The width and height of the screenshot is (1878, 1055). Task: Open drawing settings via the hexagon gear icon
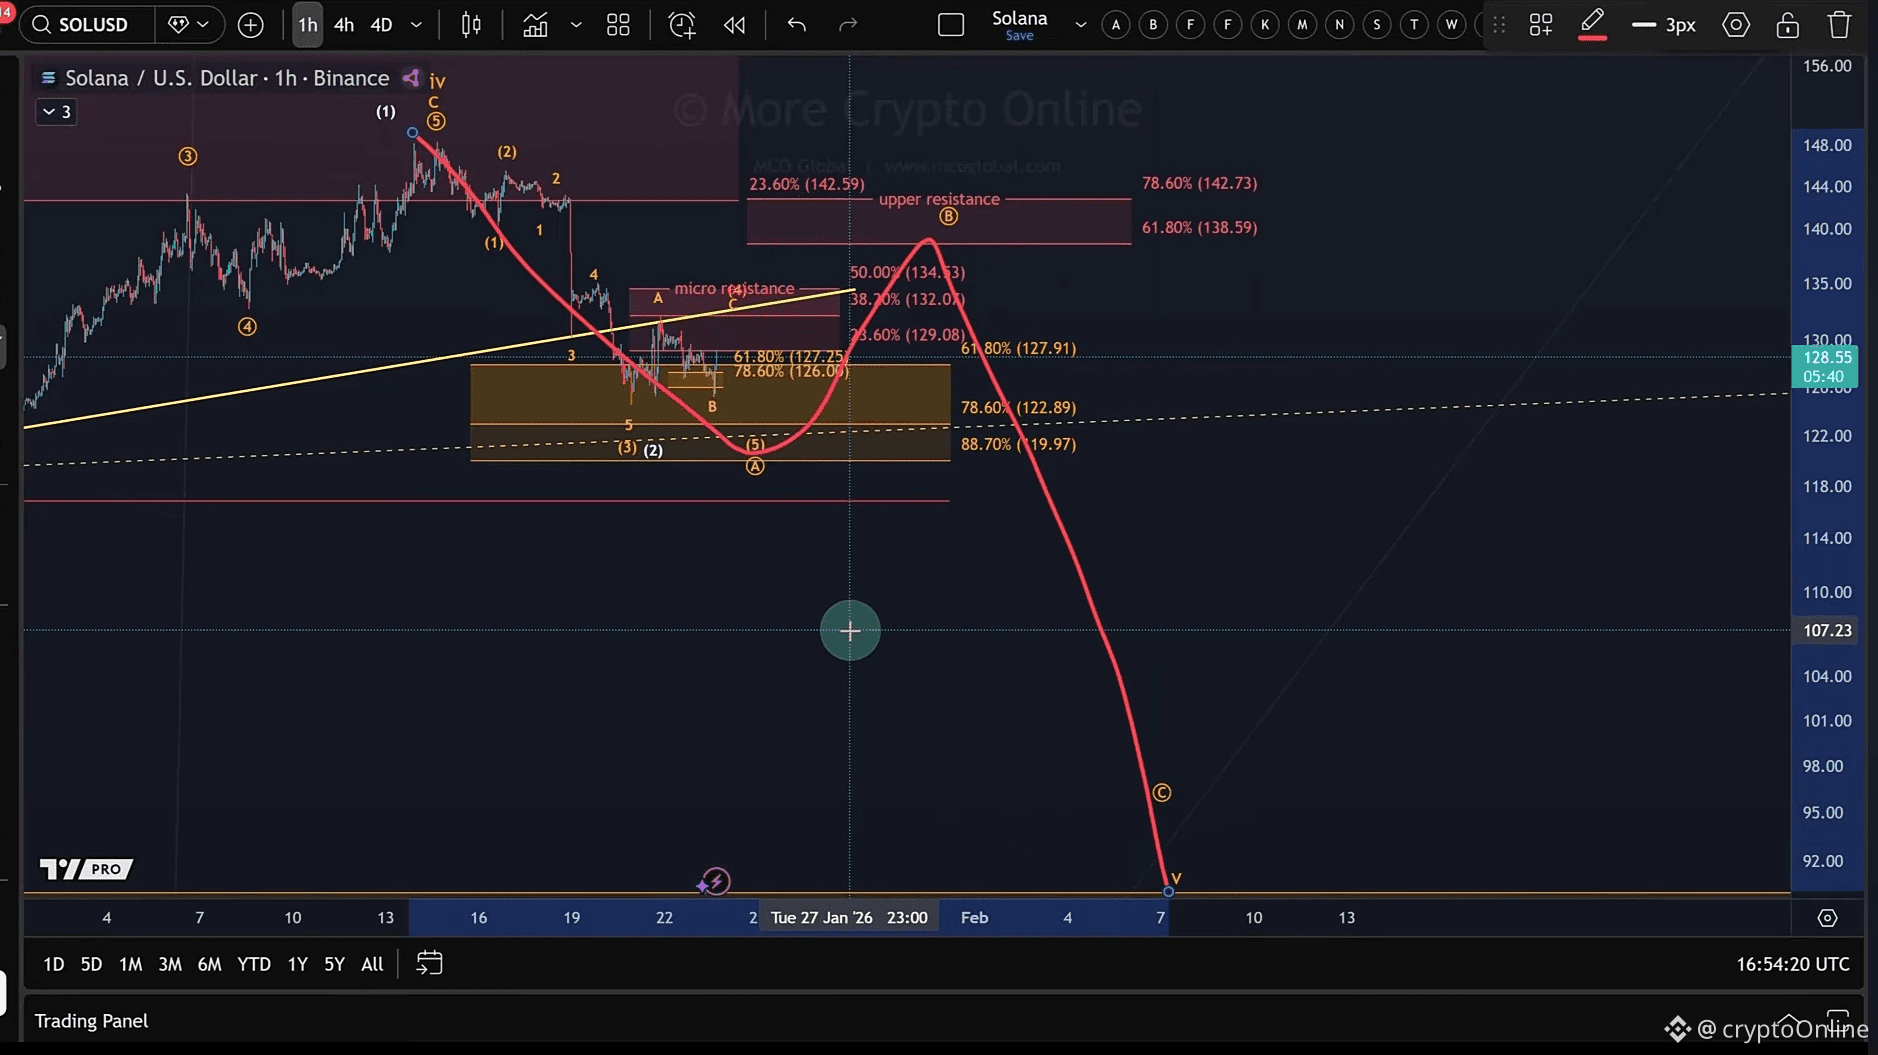pyautogui.click(x=1736, y=25)
